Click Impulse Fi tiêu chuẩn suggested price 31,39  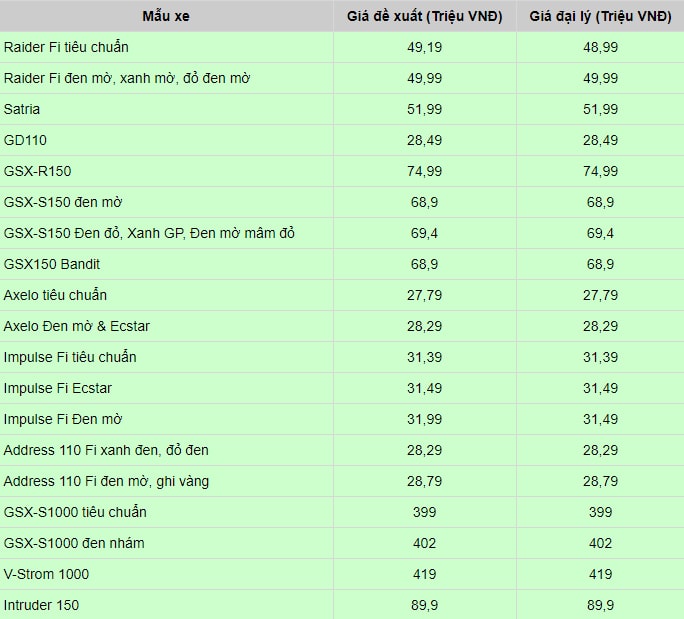pos(424,357)
